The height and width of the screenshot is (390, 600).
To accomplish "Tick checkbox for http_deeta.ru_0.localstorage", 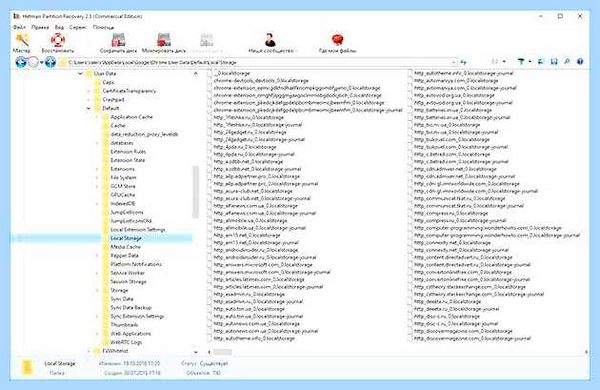I will (410, 302).
